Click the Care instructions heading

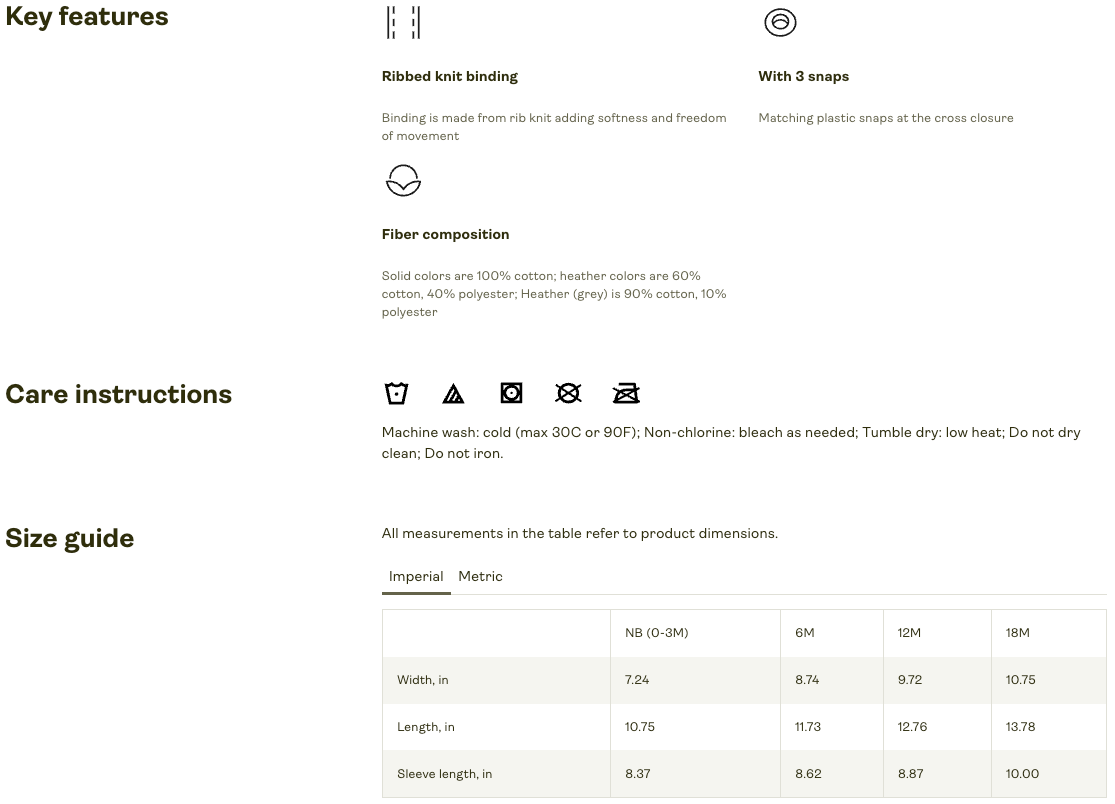coord(118,395)
